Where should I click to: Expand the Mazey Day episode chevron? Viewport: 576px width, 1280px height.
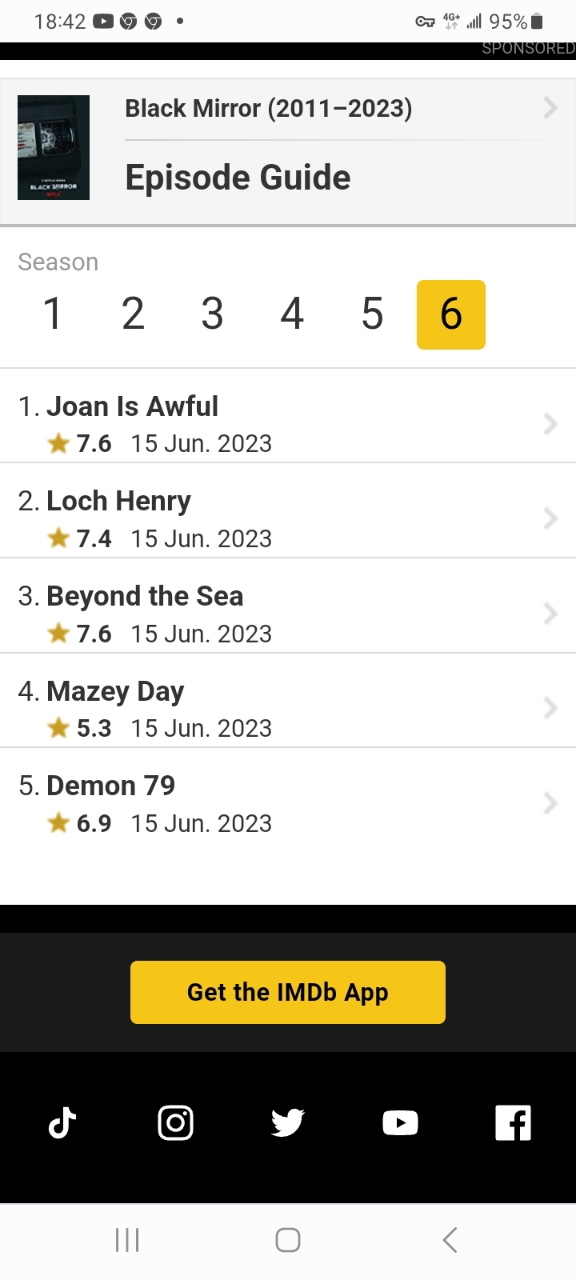[550, 708]
